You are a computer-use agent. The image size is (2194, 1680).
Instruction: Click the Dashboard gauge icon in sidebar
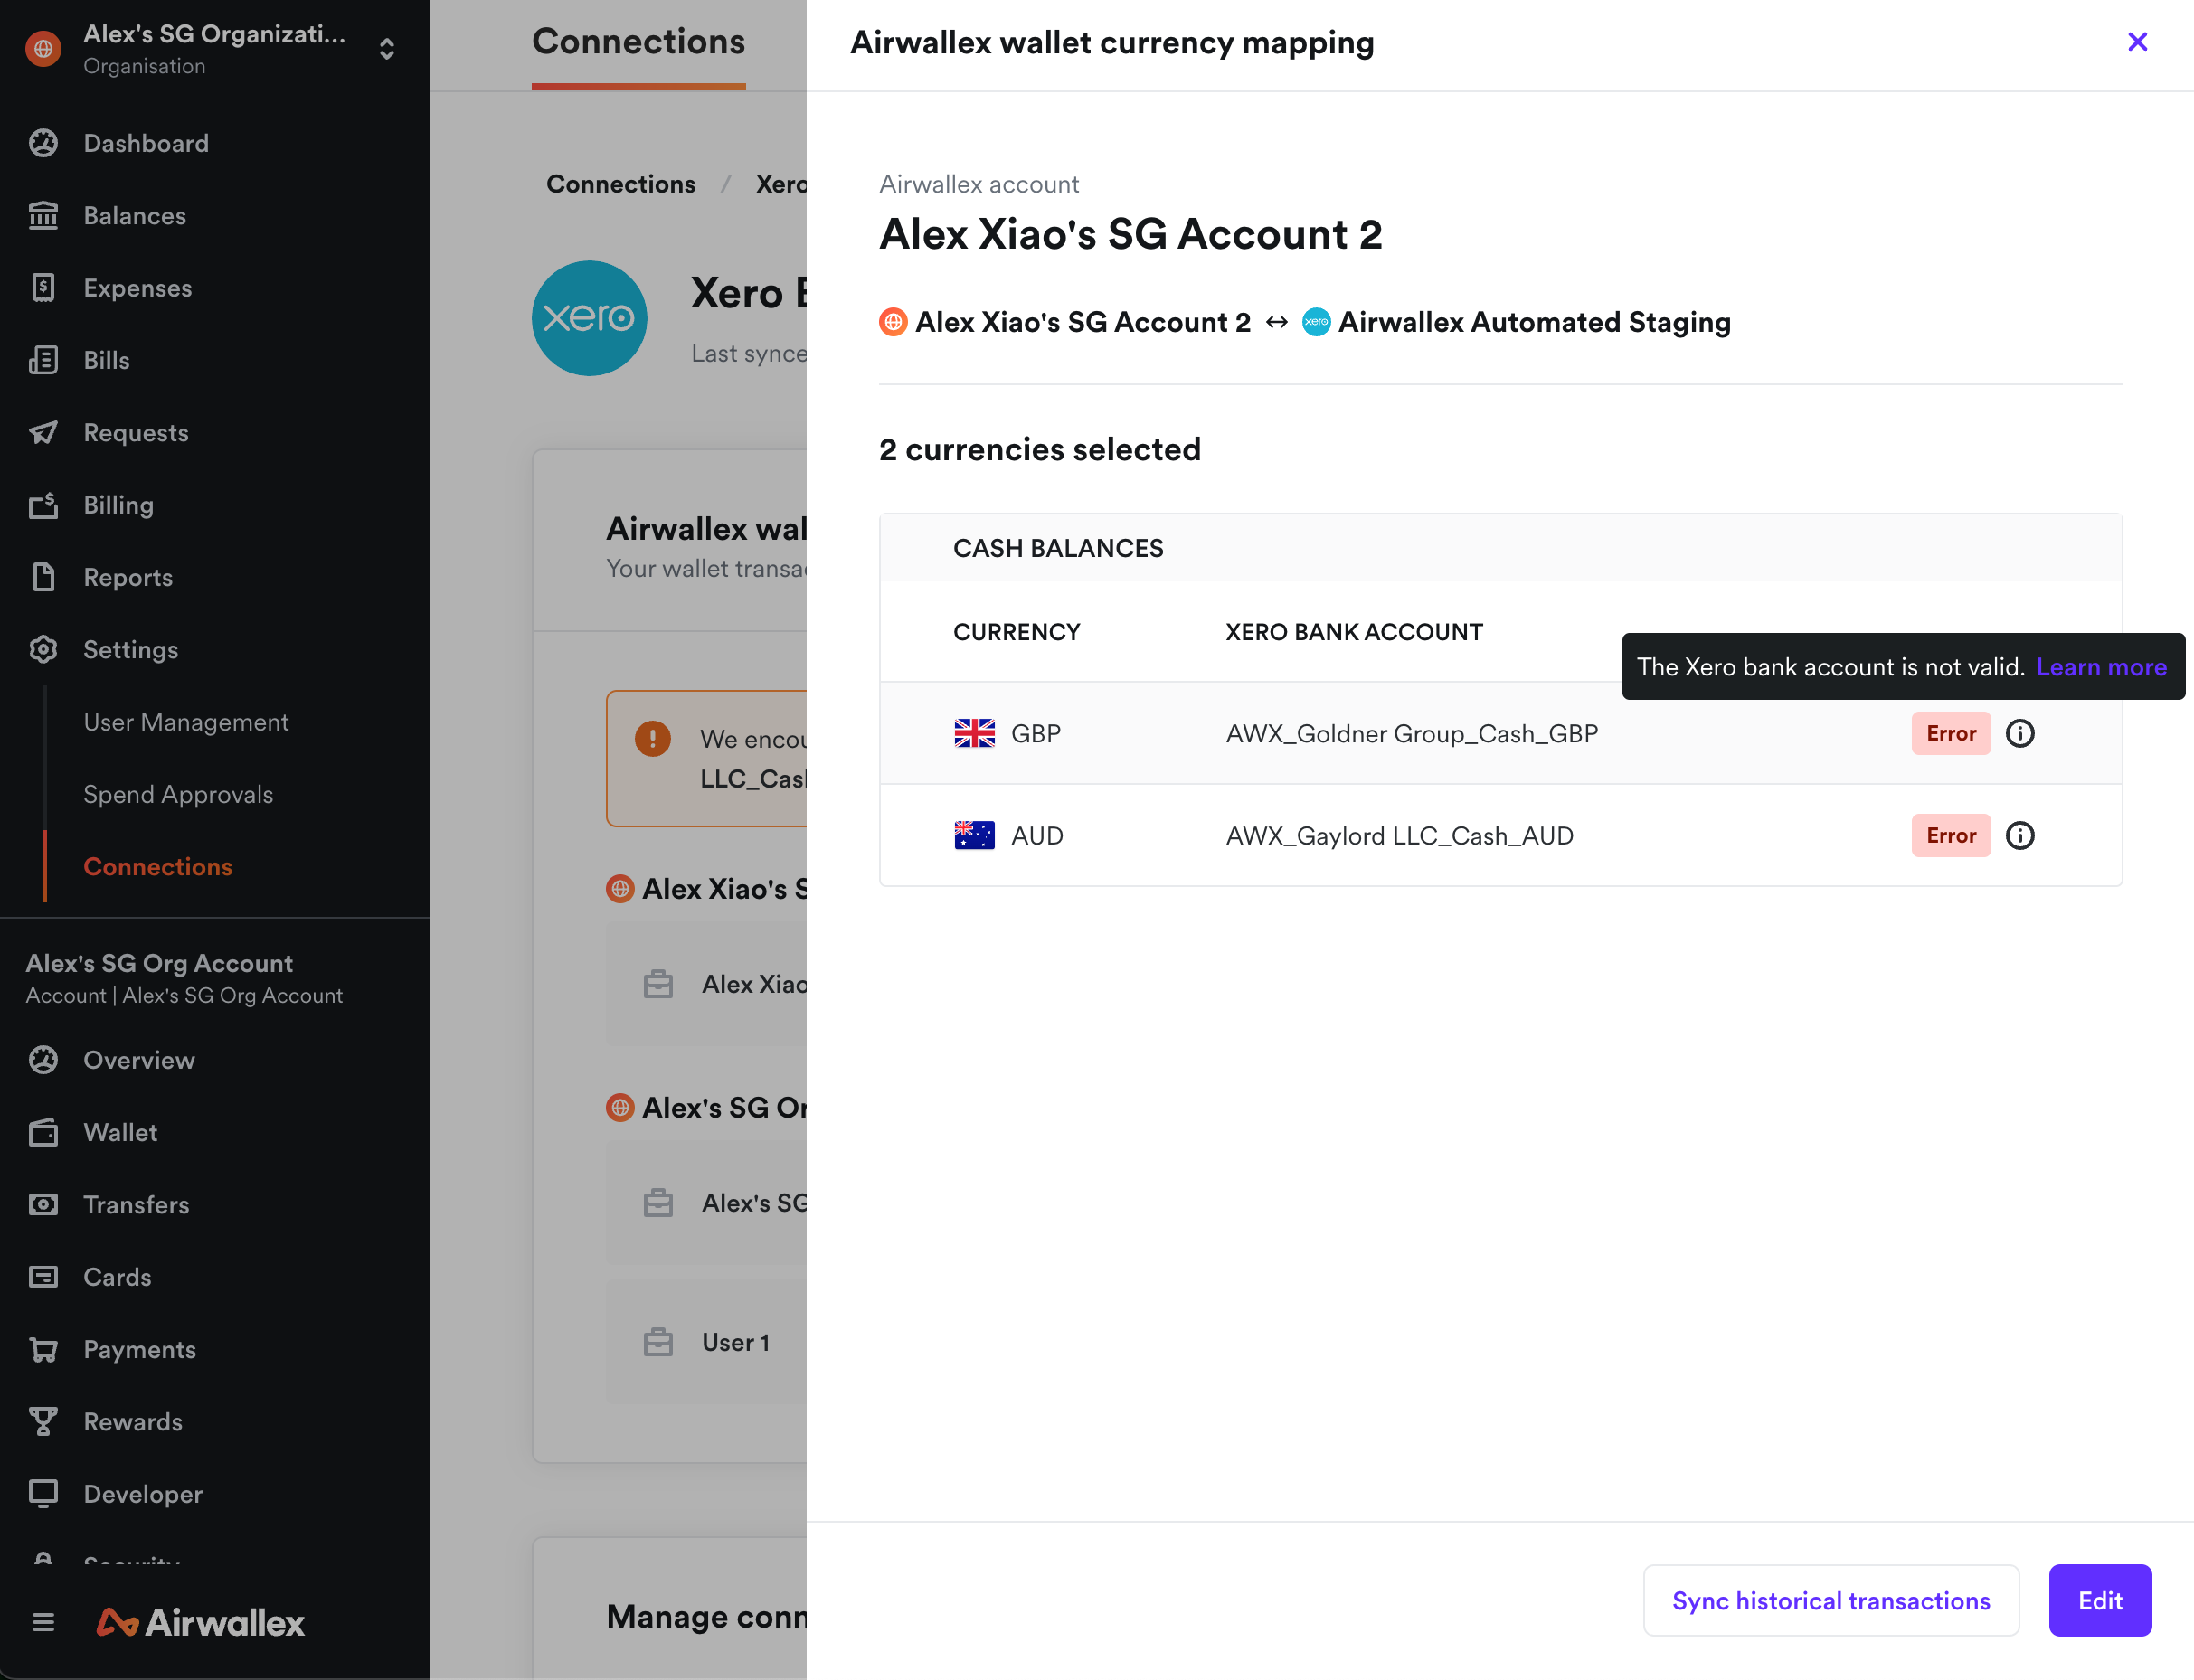click(x=43, y=143)
